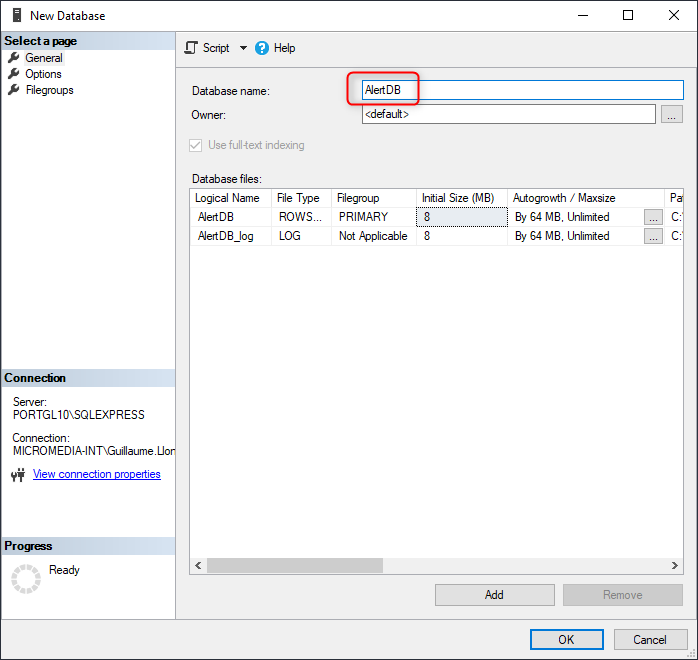Click the connection properties icon
Screen dimensions: 698x660
click(x=18, y=475)
